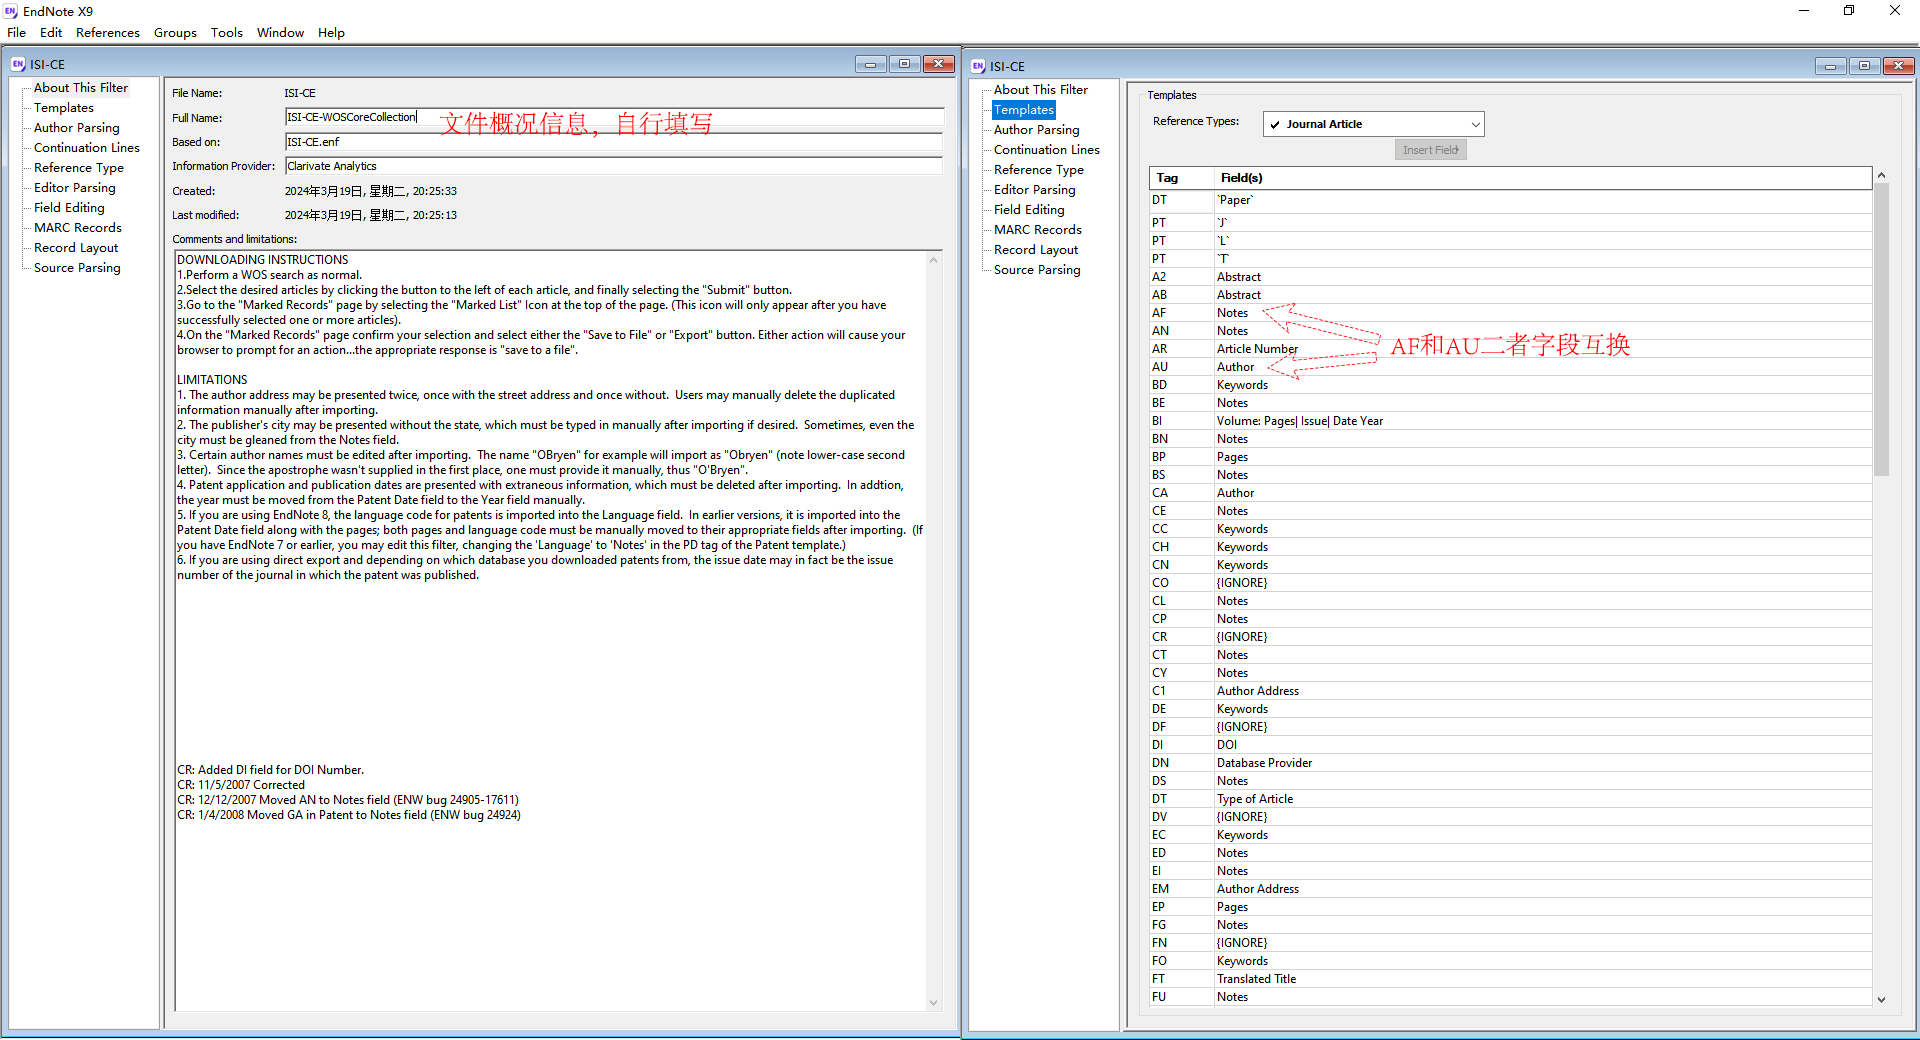This screenshot has width=1920, height=1040.
Task: Select Record Layout in left window
Action: pyautogui.click(x=76, y=248)
